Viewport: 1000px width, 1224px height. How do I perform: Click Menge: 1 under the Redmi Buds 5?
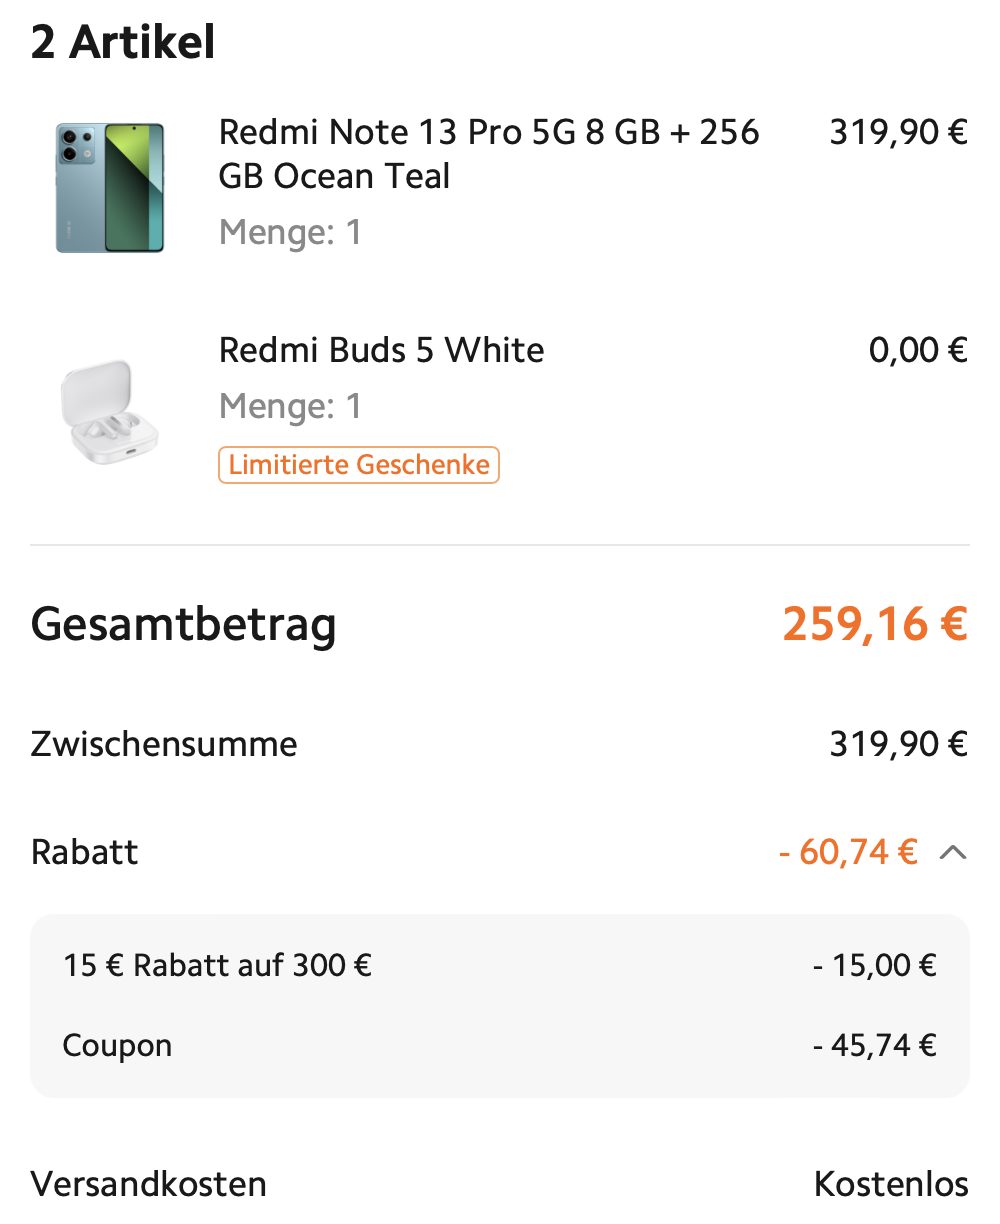click(x=290, y=407)
